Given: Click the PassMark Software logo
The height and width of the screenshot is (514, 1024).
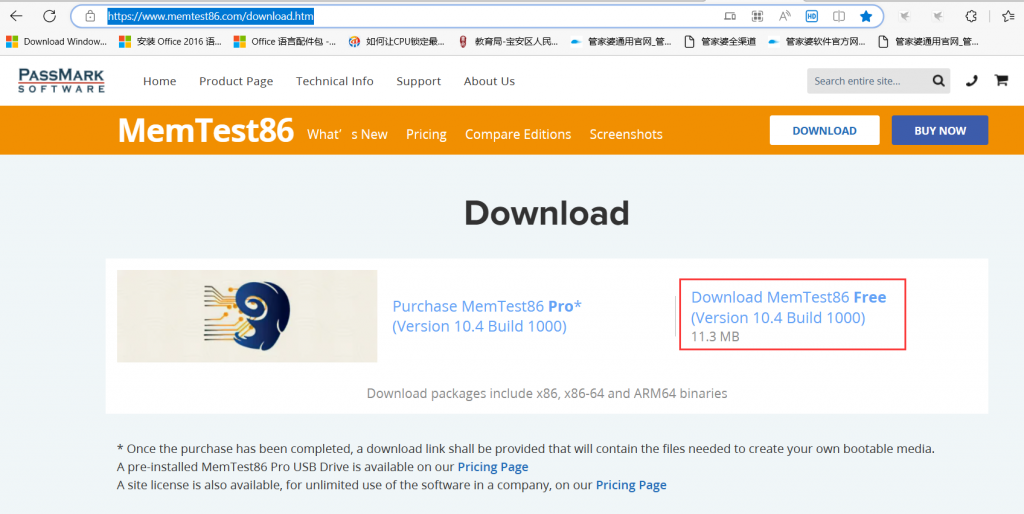Looking at the screenshot, I should click(x=61, y=80).
